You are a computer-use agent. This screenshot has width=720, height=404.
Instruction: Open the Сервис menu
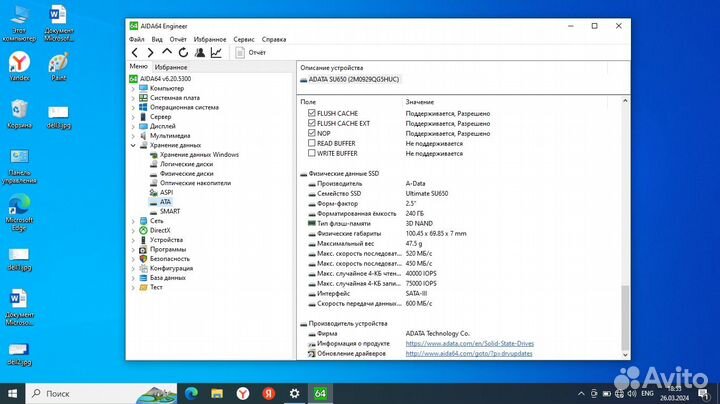[x=244, y=39]
